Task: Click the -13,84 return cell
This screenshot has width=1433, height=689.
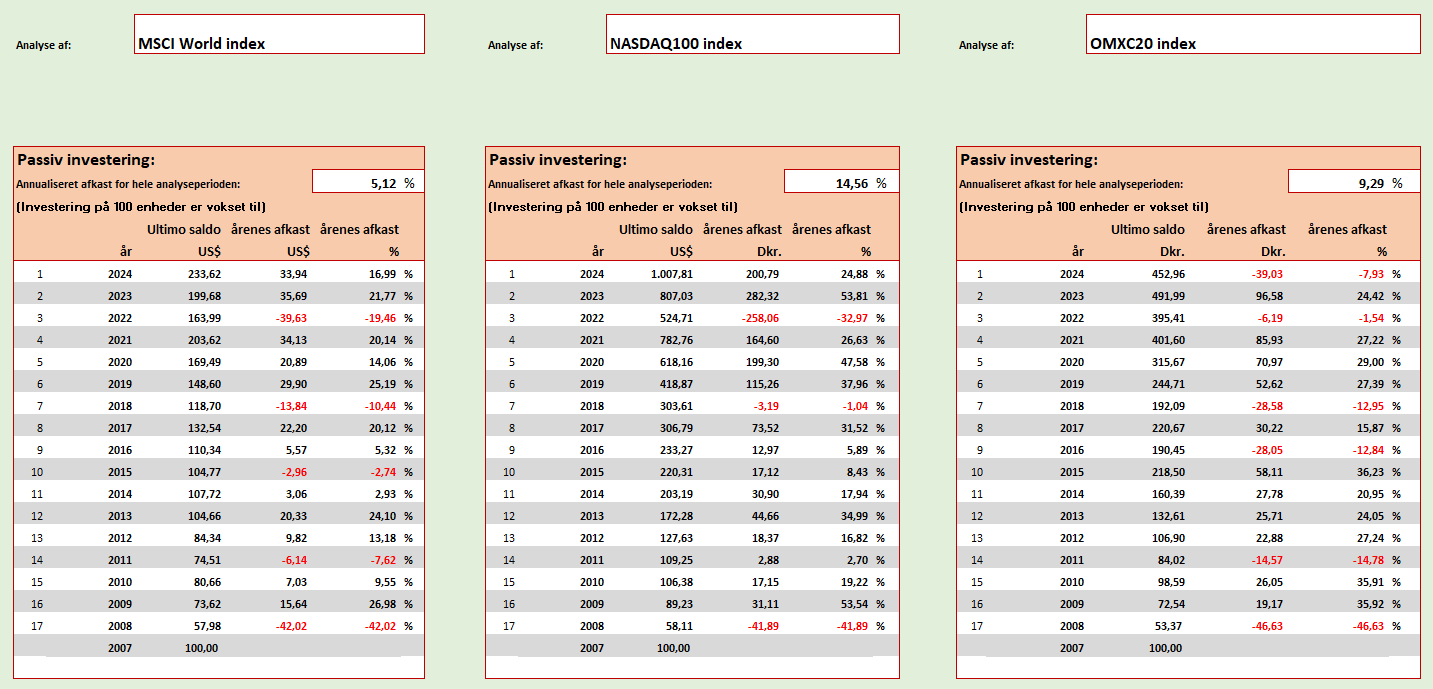Action: tap(290, 406)
